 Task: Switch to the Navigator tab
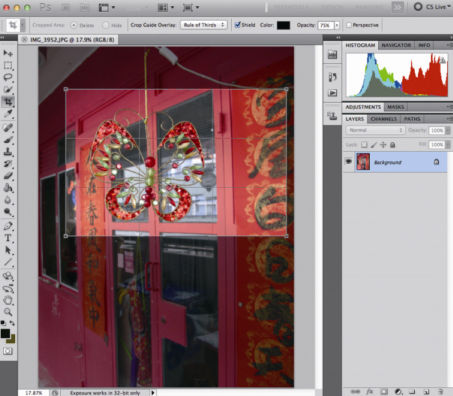tap(396, 45)
